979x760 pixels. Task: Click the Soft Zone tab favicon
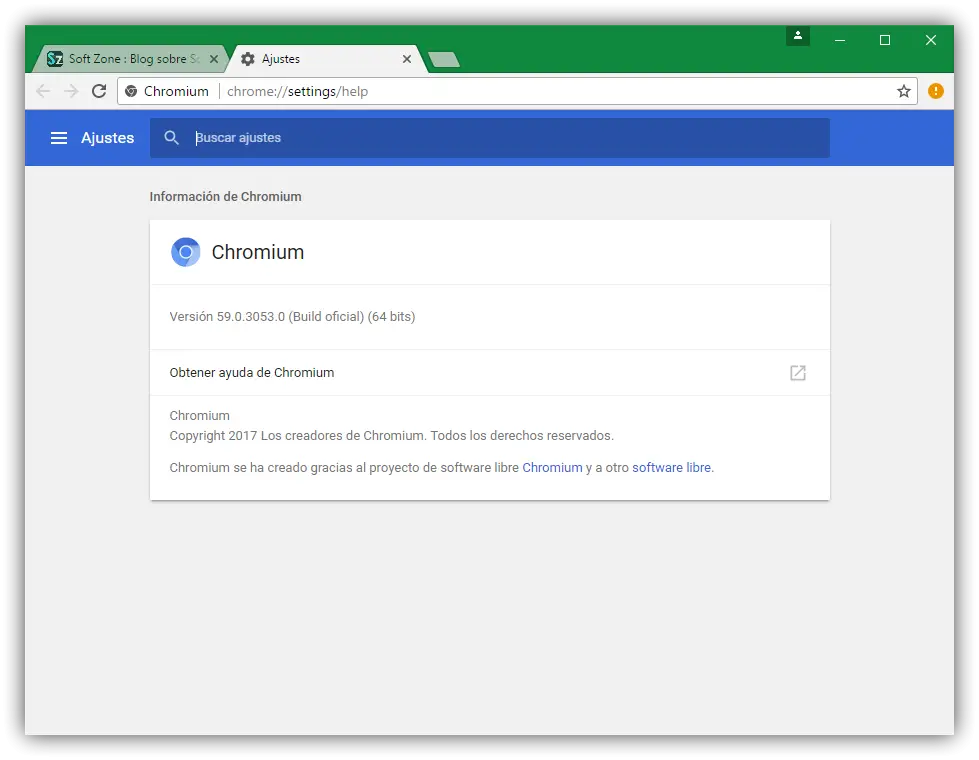coord(55,59)
